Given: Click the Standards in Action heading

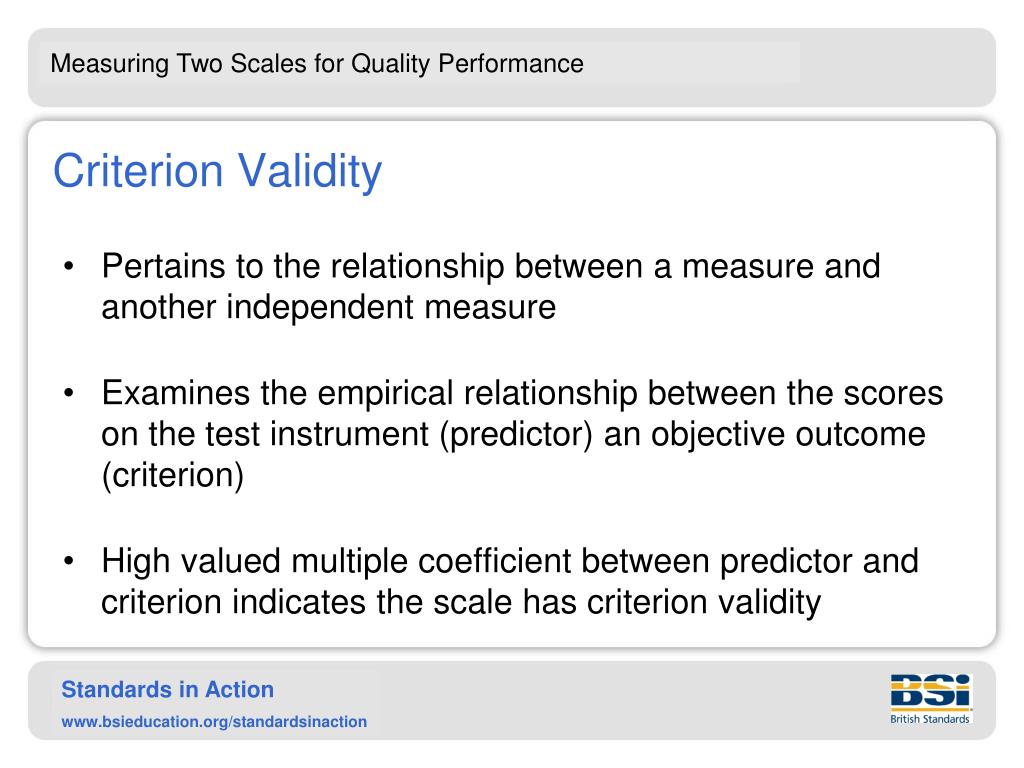Looking at the screenshot, I should point(168,690).
